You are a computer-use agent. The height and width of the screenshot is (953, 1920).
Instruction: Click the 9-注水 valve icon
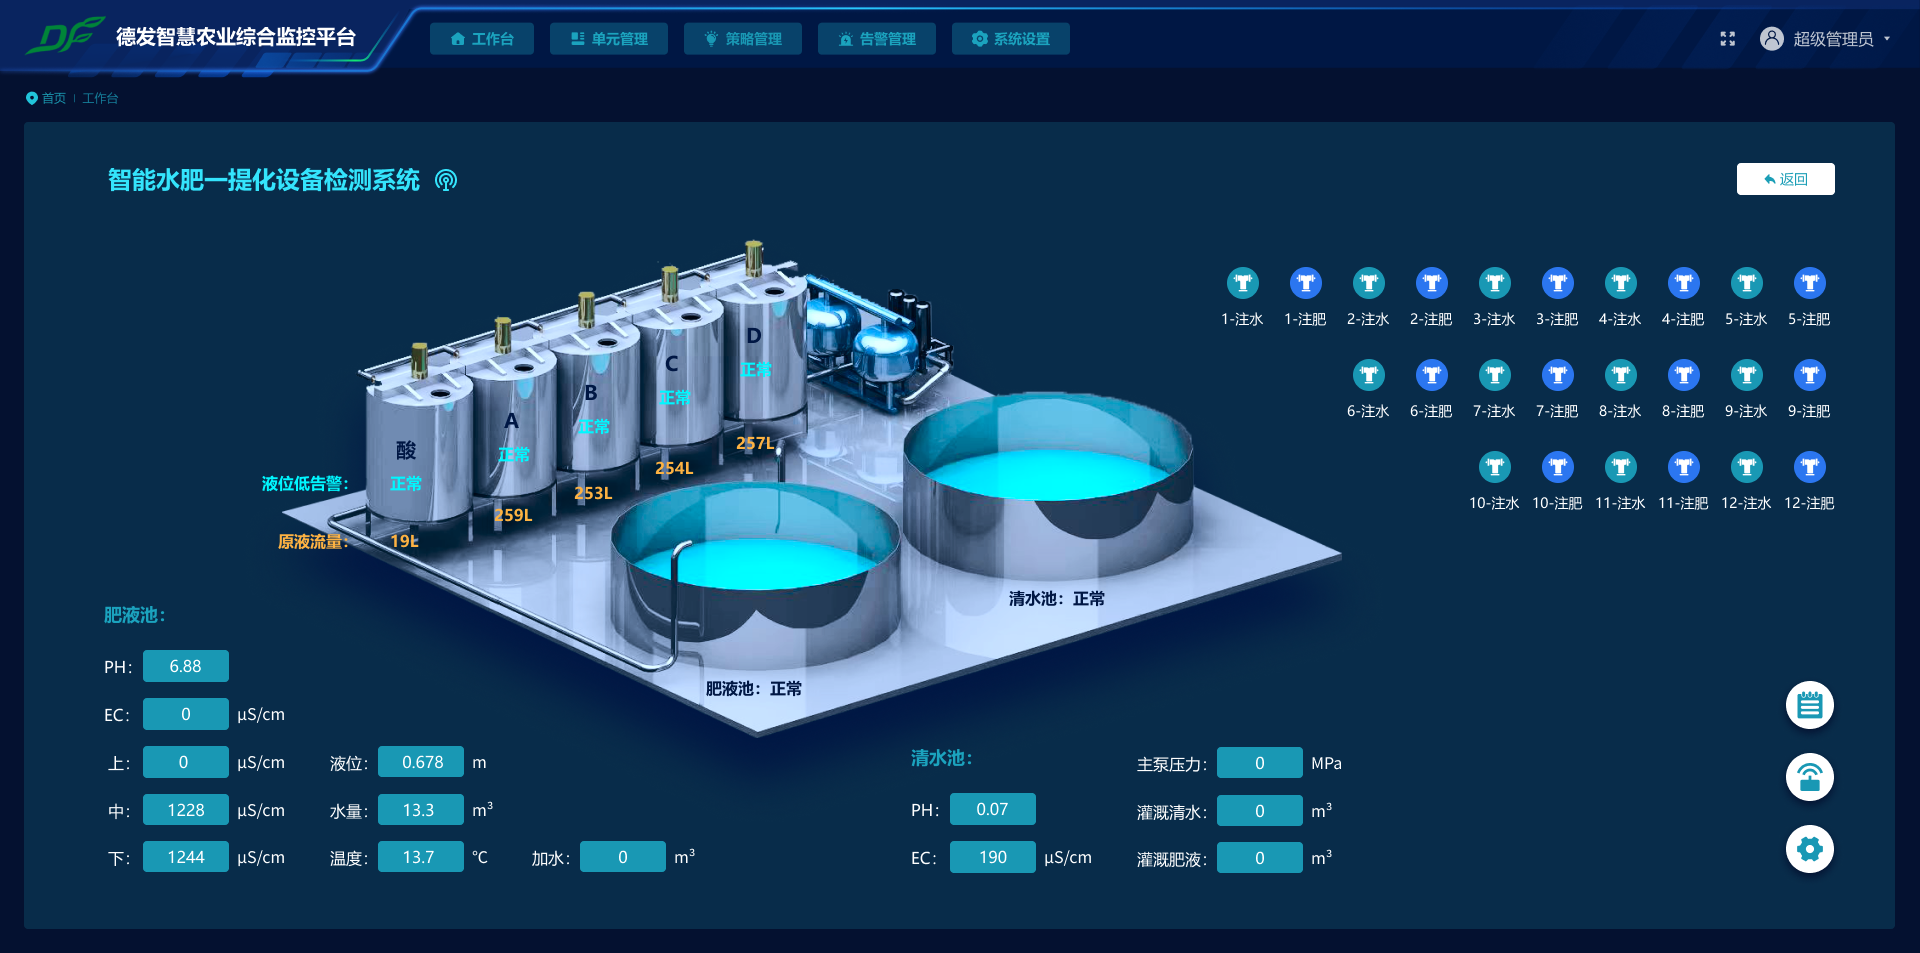tap(1746, 376)
